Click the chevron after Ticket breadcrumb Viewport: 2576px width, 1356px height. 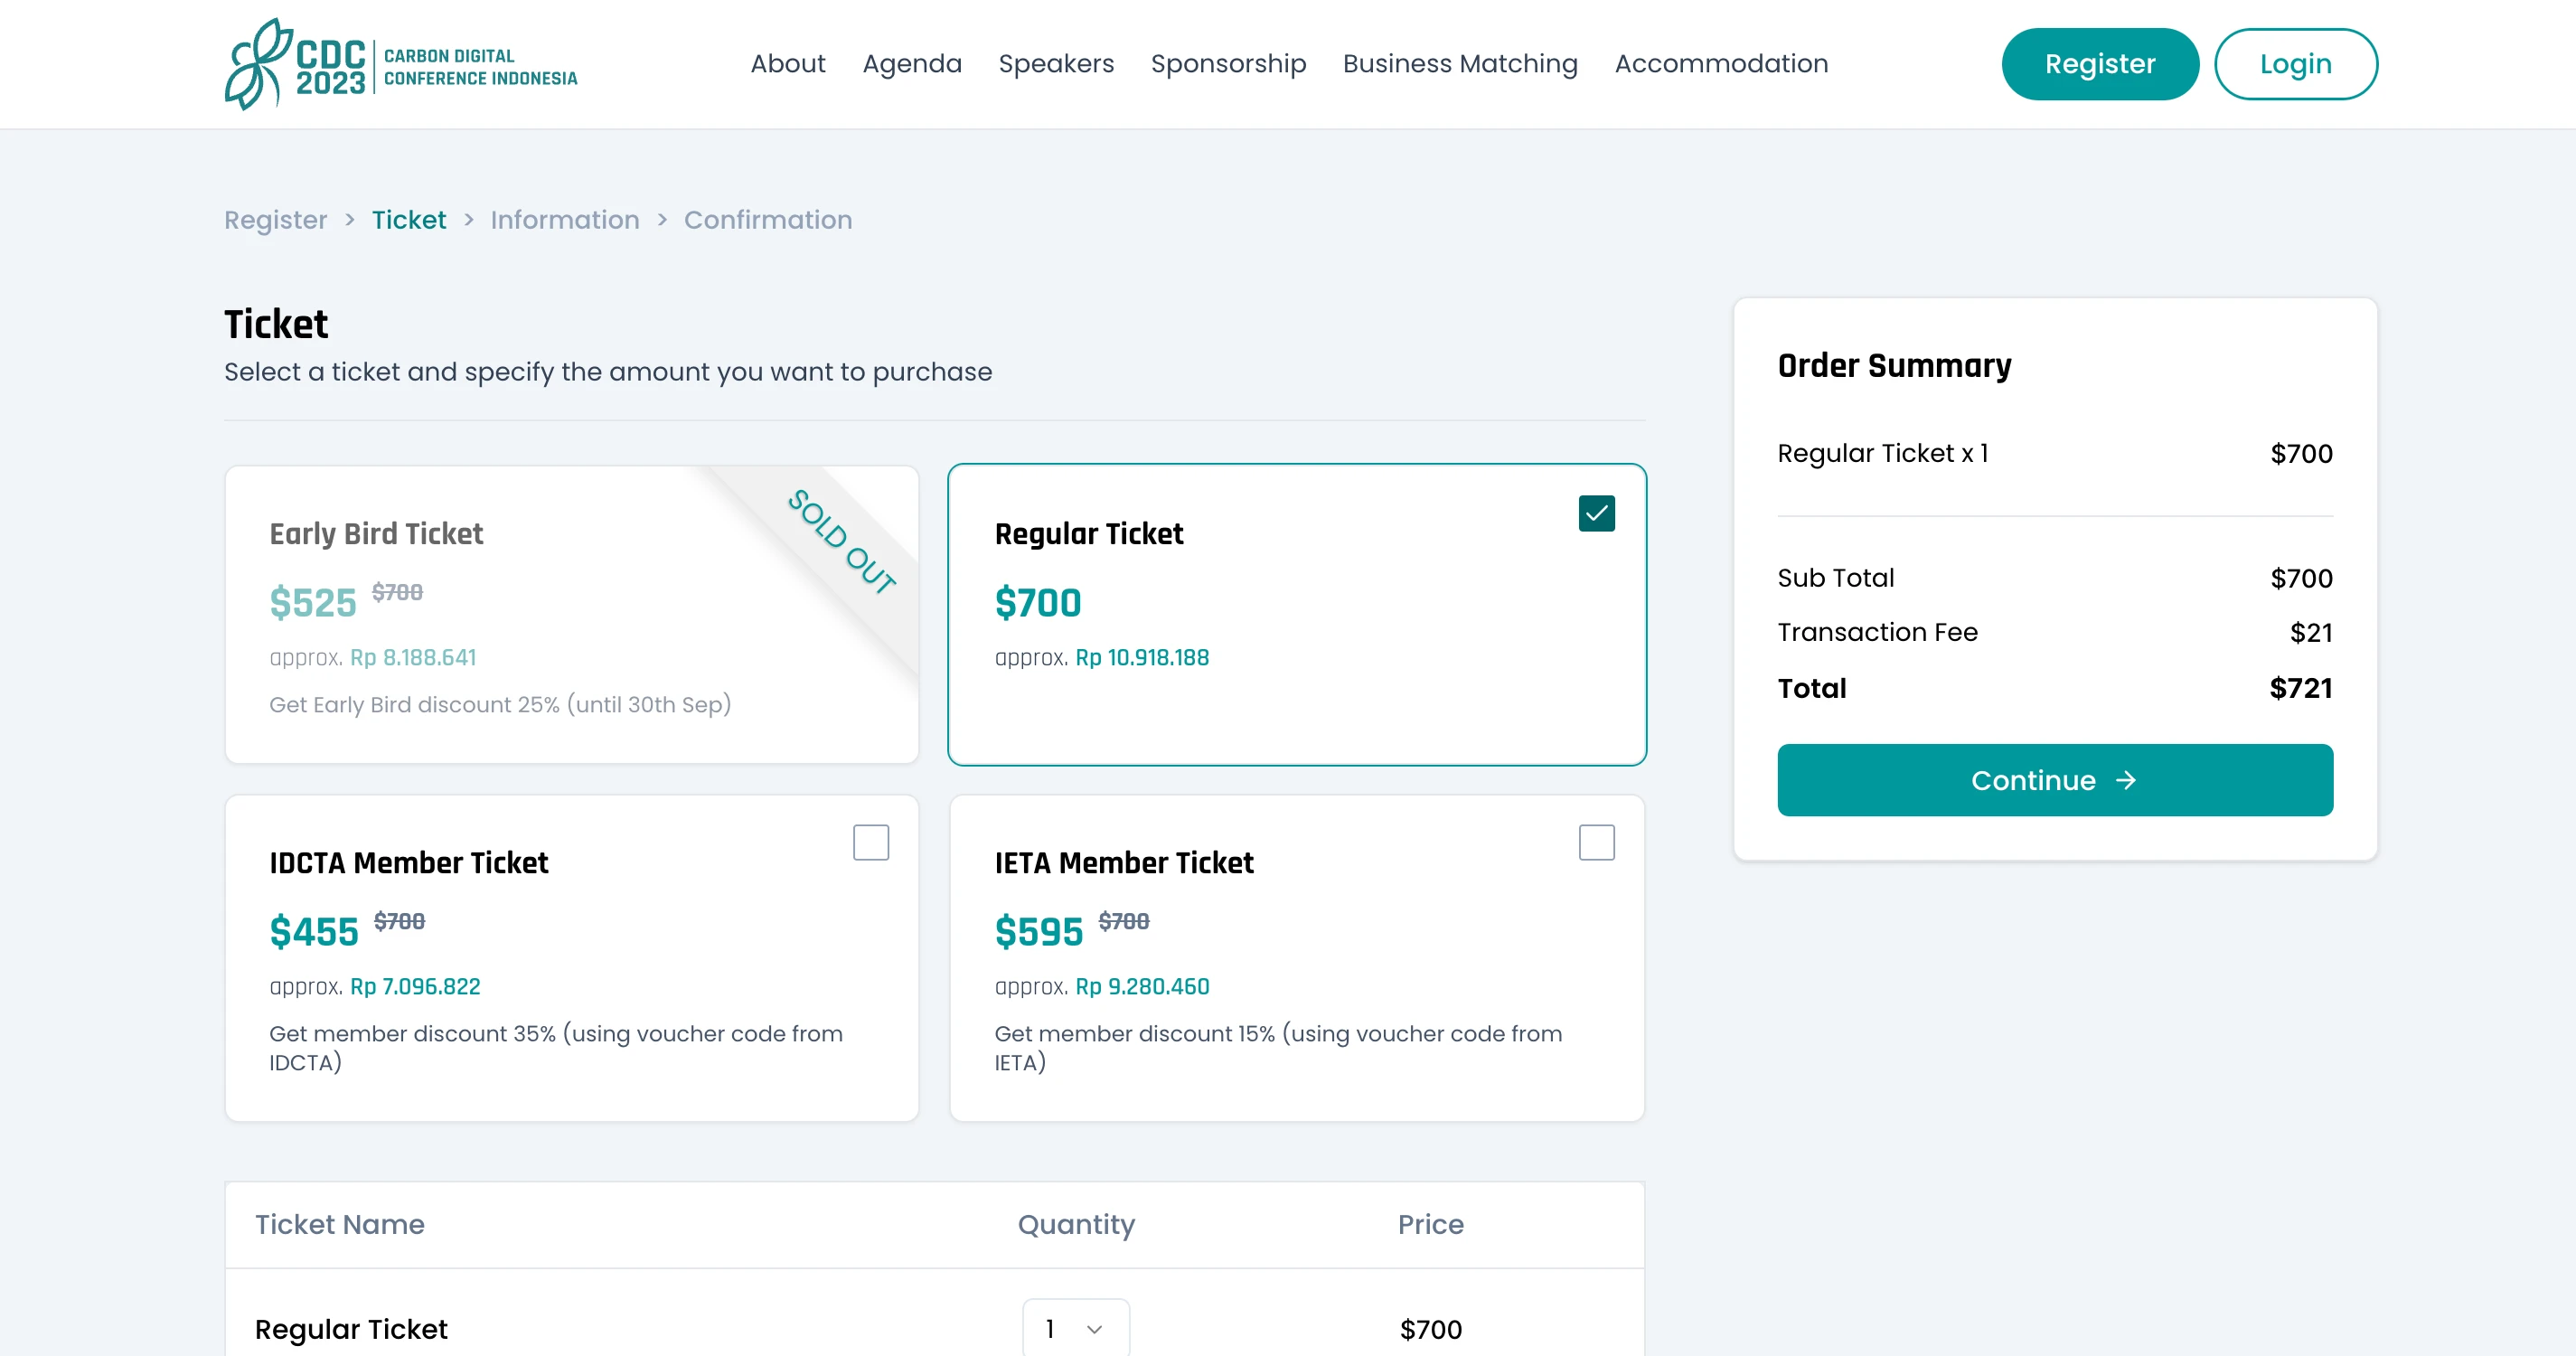pyautogui.click(x=468, y=219)
